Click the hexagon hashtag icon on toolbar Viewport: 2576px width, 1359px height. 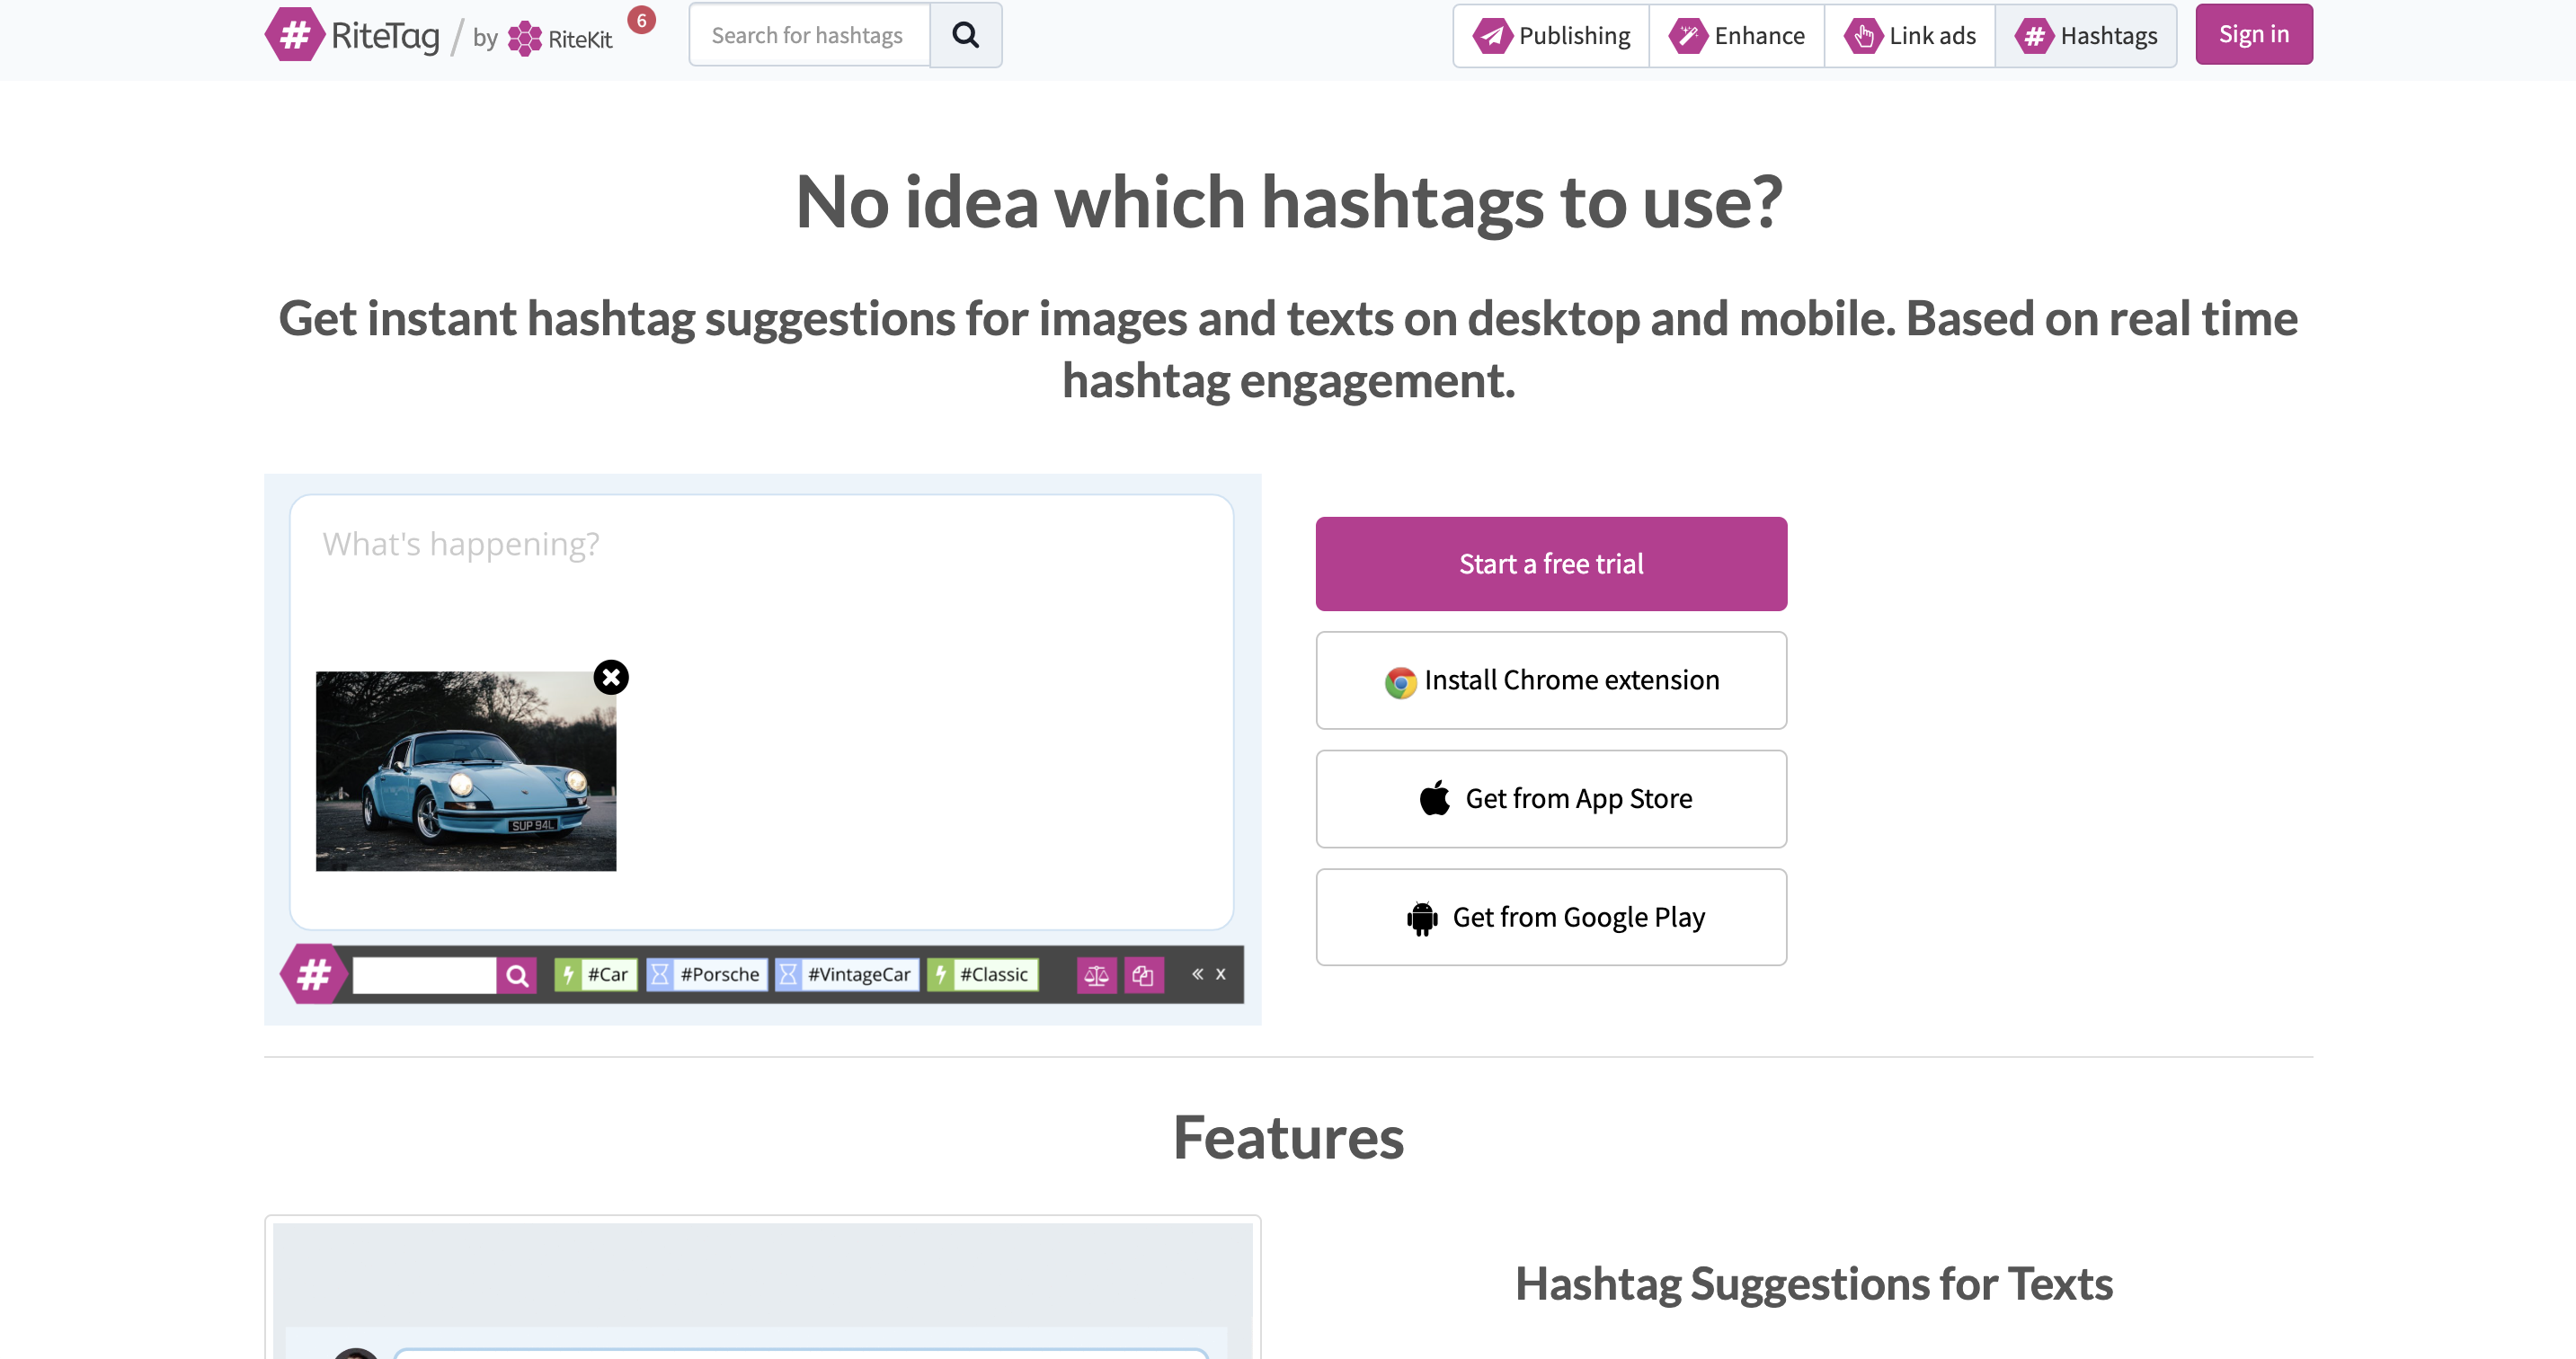(313, 973)
